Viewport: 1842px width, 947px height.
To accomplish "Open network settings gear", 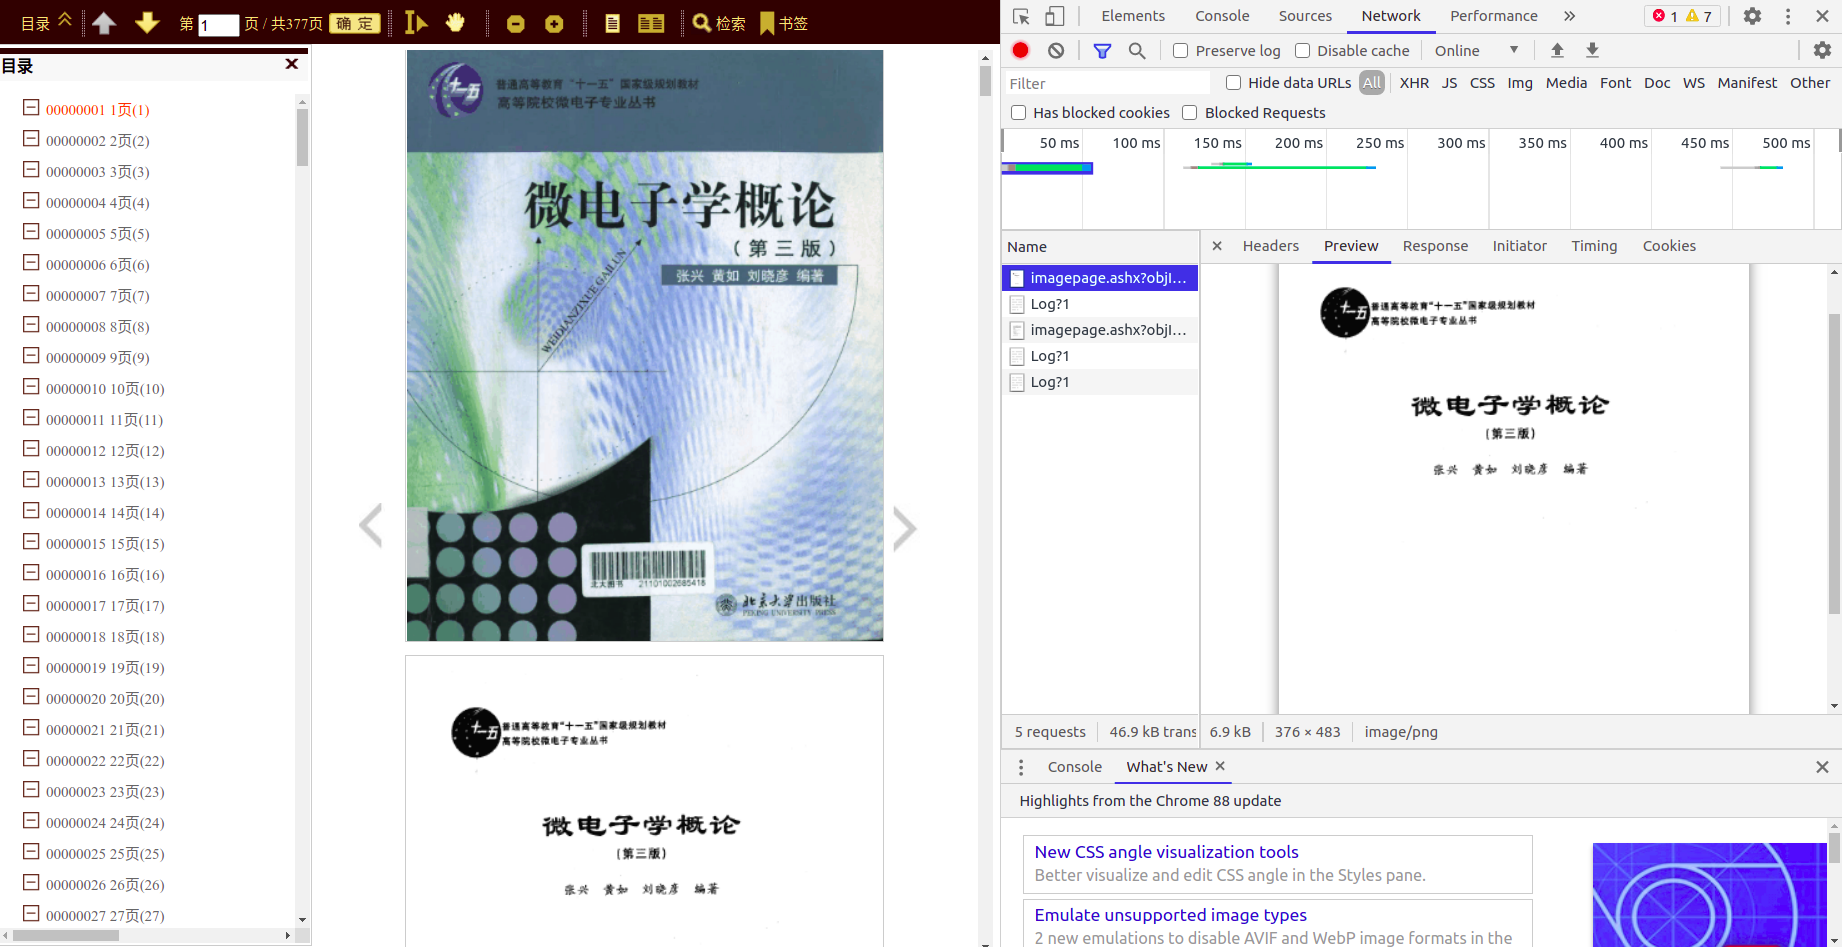I will click(x=1822, y=50).
